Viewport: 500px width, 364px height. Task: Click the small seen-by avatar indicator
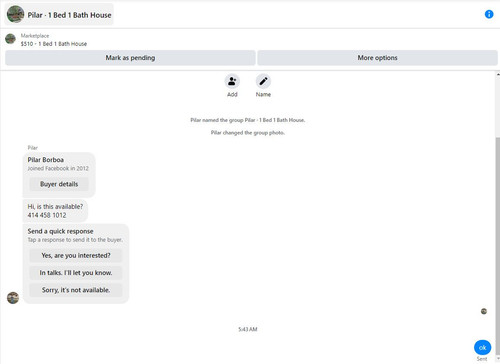tap(484, 311)
